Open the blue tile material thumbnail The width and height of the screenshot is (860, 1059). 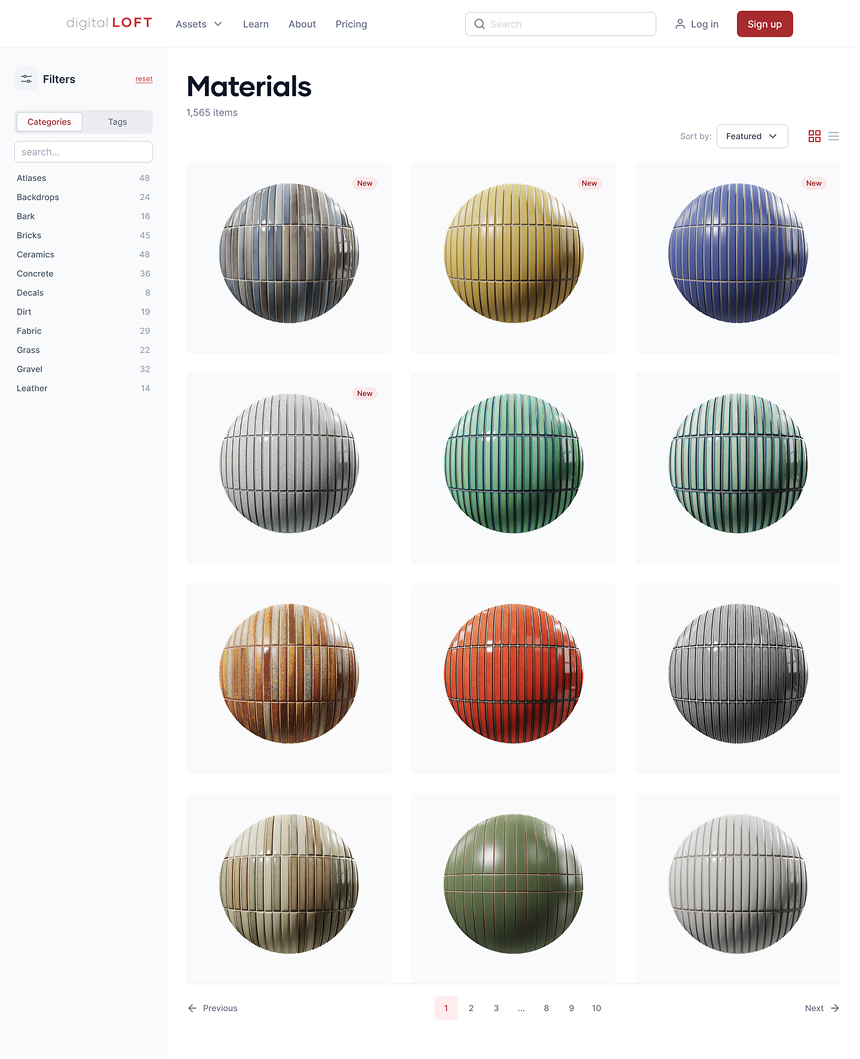(x=738, y=257)
